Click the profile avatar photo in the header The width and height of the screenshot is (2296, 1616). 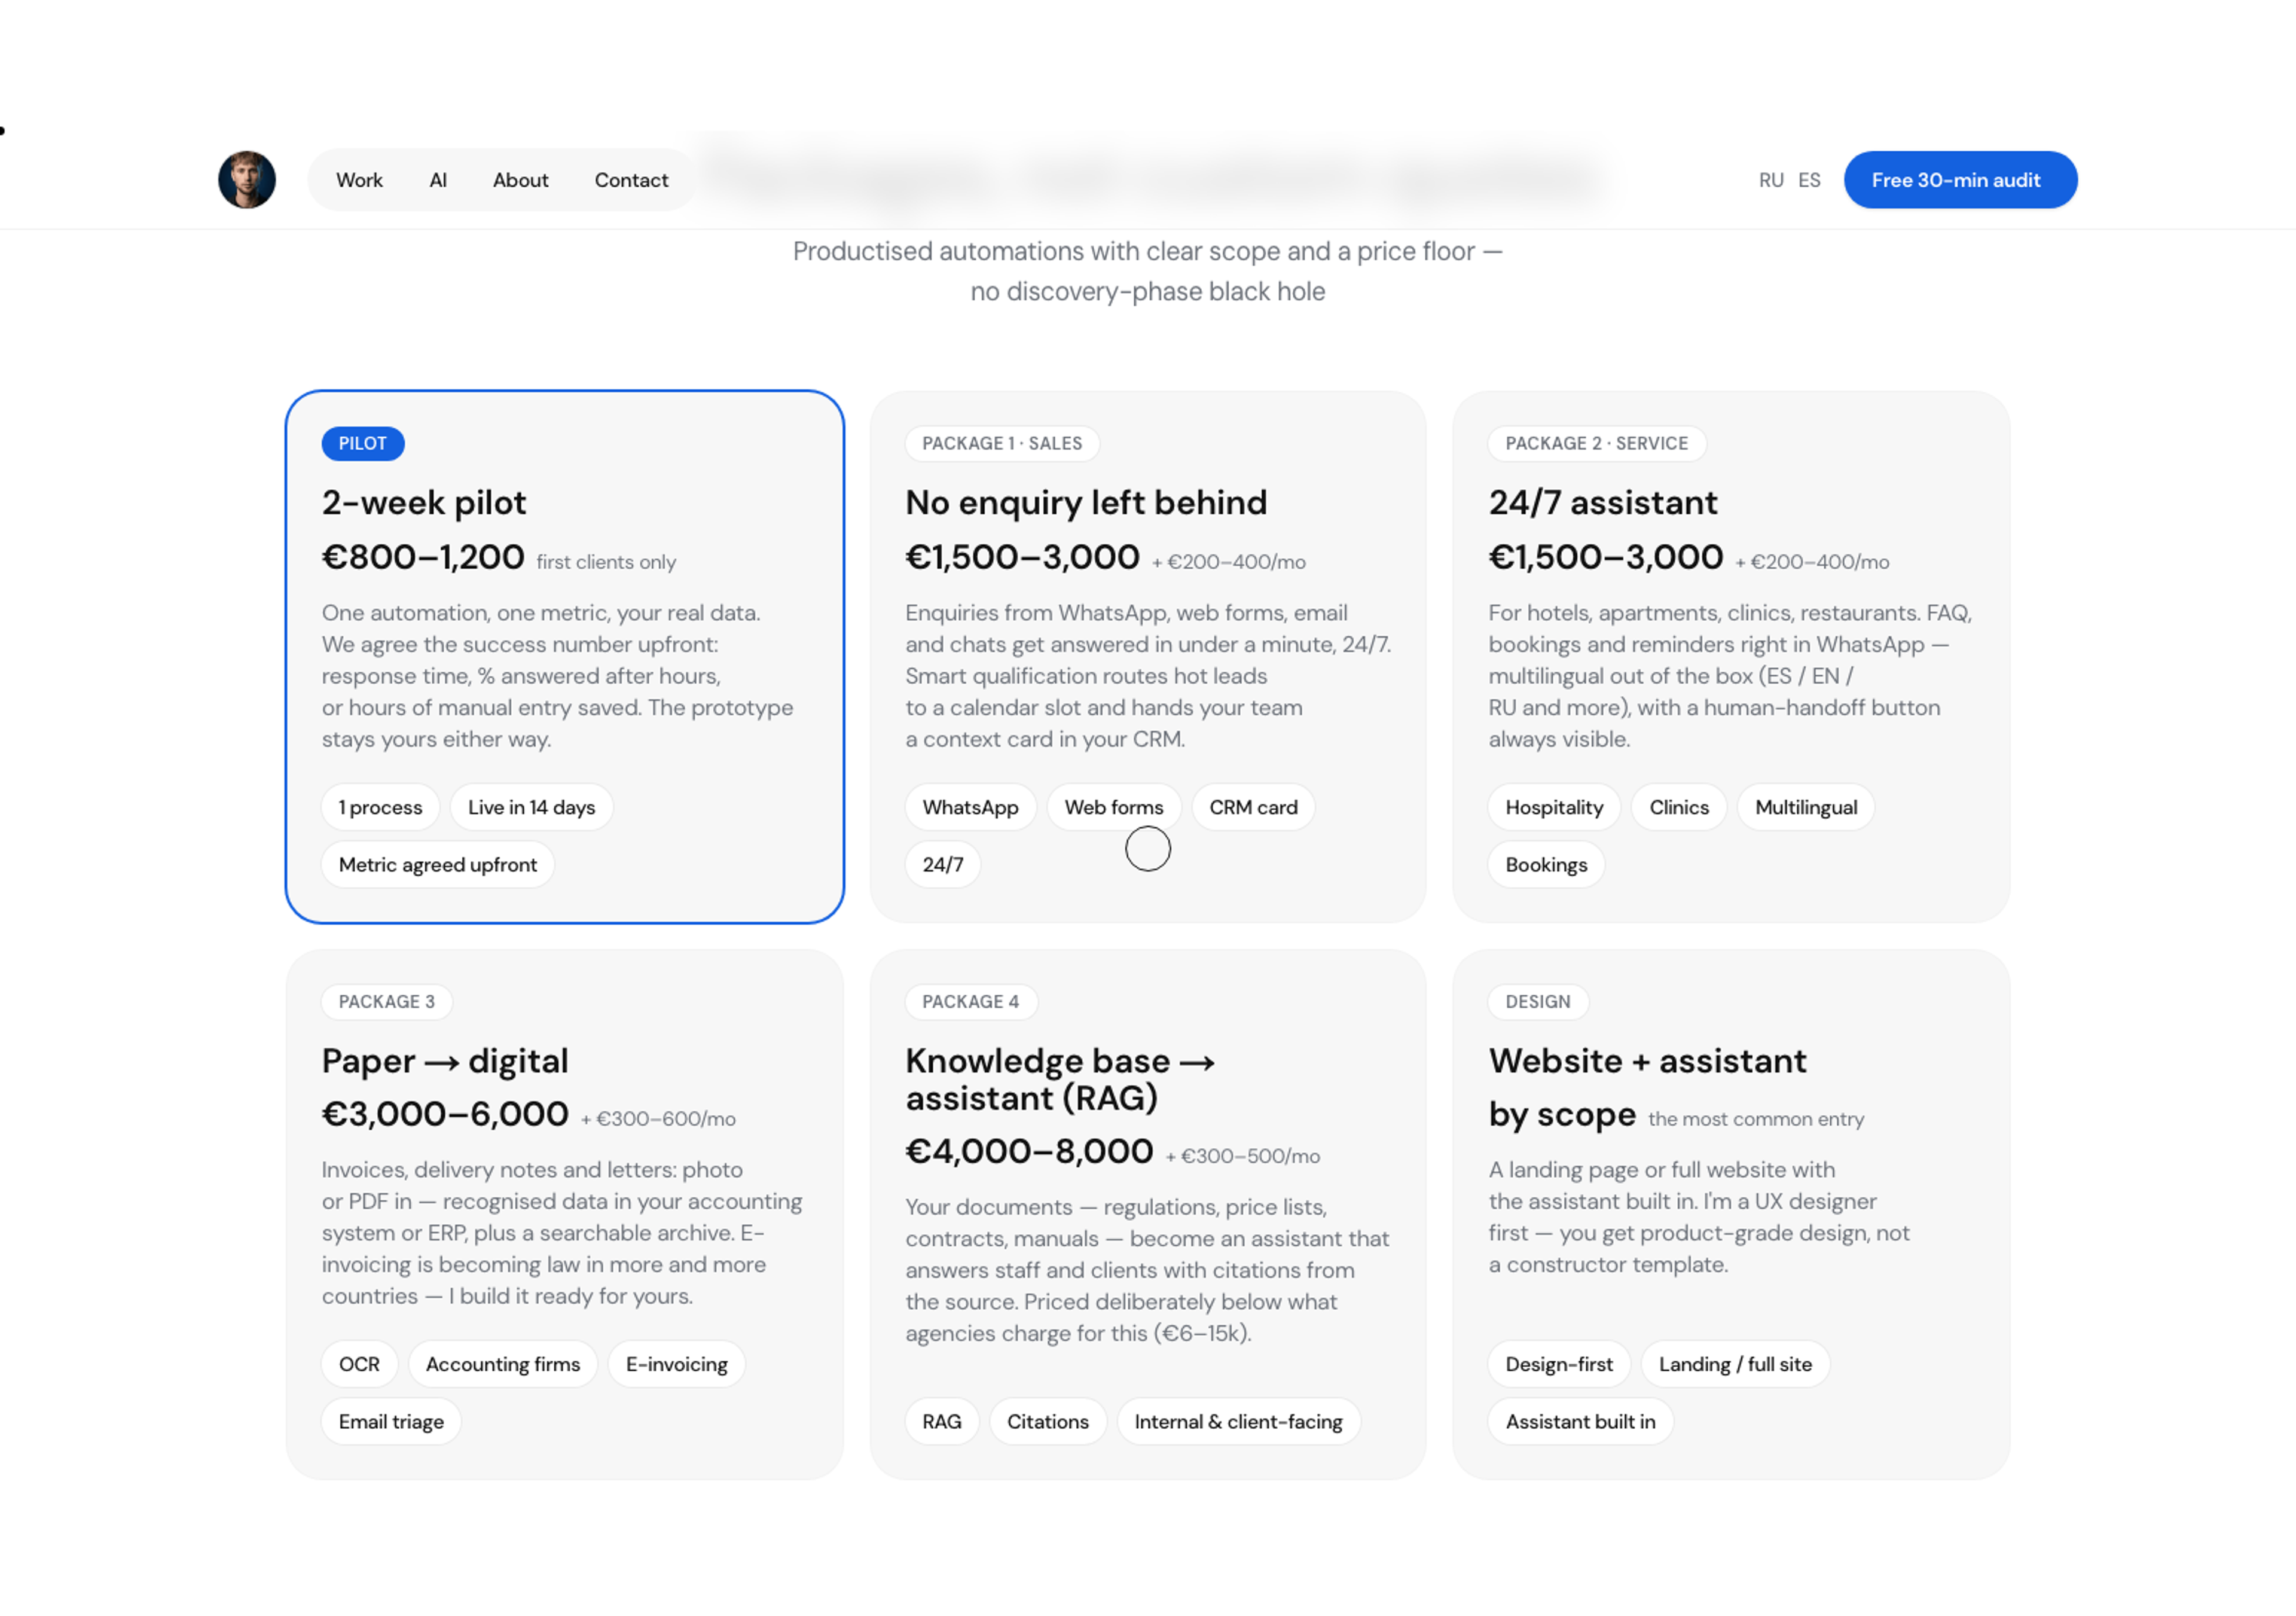tap(247, 180)
